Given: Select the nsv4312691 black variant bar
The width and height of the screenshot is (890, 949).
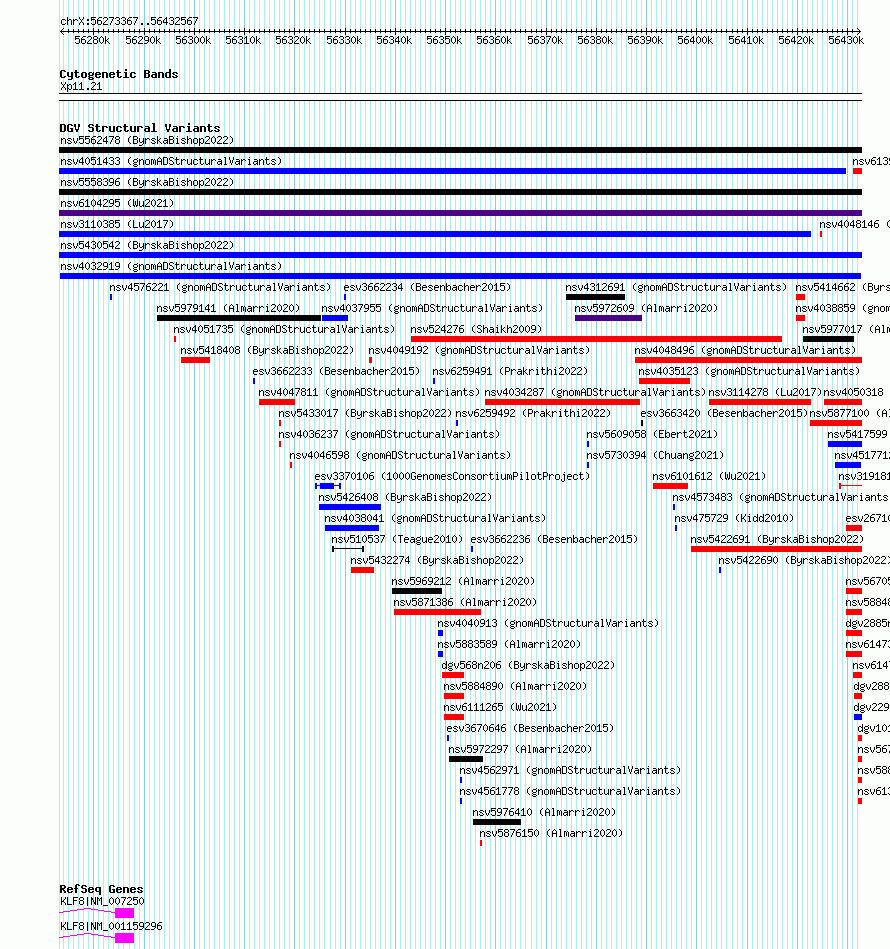Looking at the screenshot, I should (x=595, y=297).
